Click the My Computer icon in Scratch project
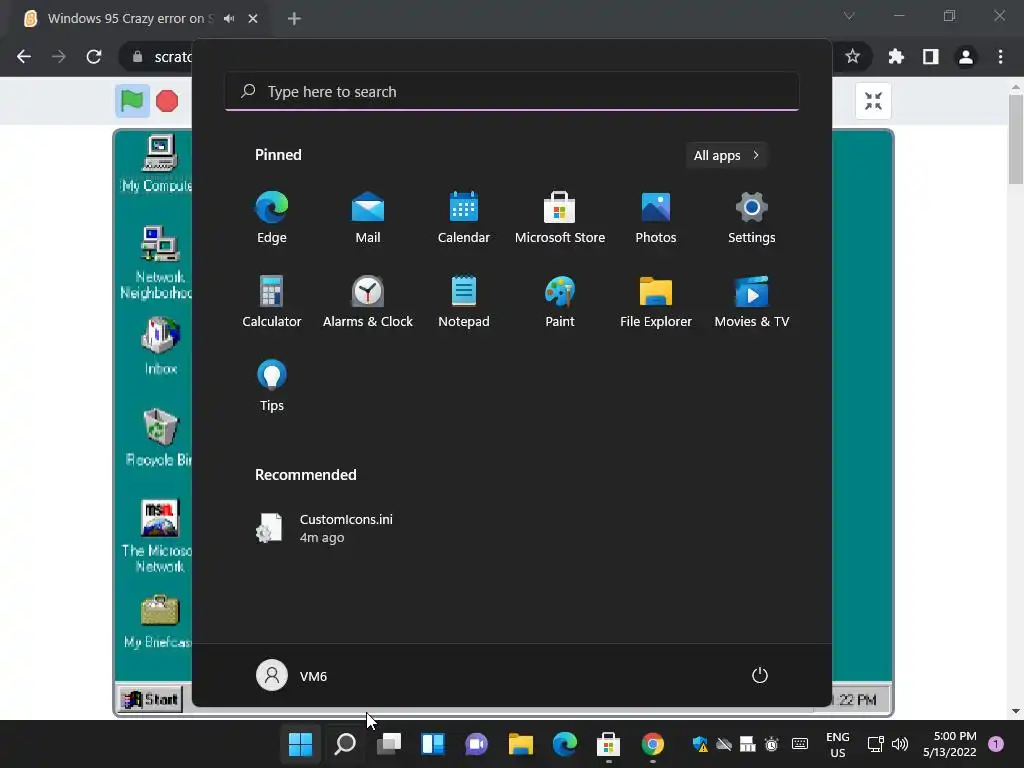This screenshot has width=1024, height=768. pyautogui.click(x=157, y=163)
